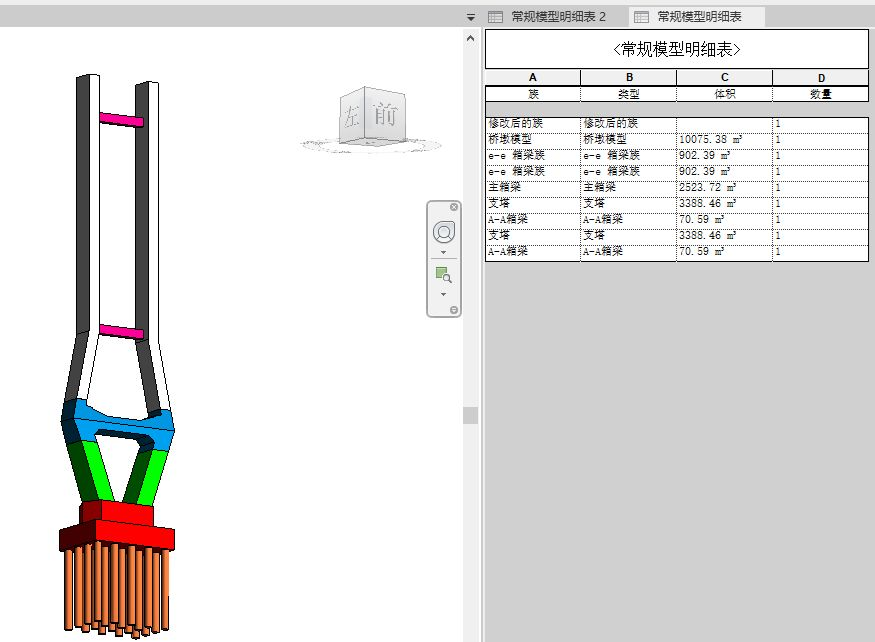The width and height of the screenshot is (875, 642).
Task: Select the quantity cell in the 主箱梁 row
Action: click(821, 188)
